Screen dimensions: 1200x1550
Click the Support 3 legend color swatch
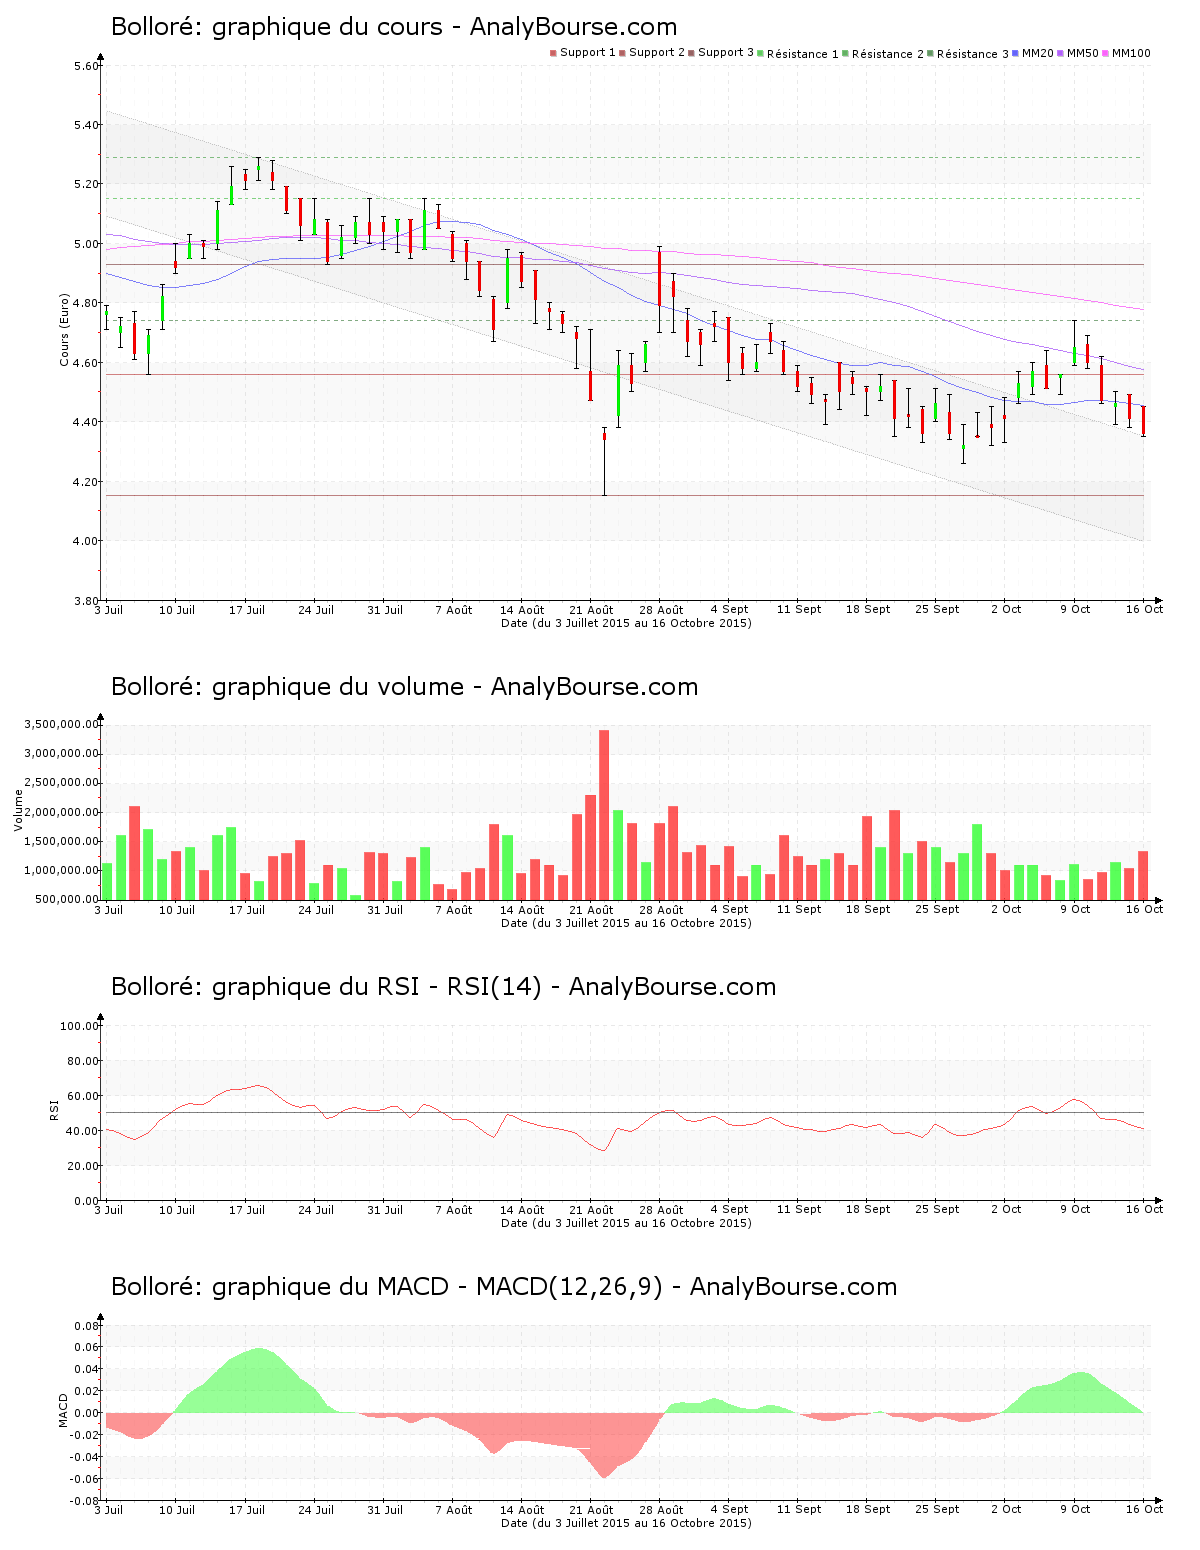(691, 53)
